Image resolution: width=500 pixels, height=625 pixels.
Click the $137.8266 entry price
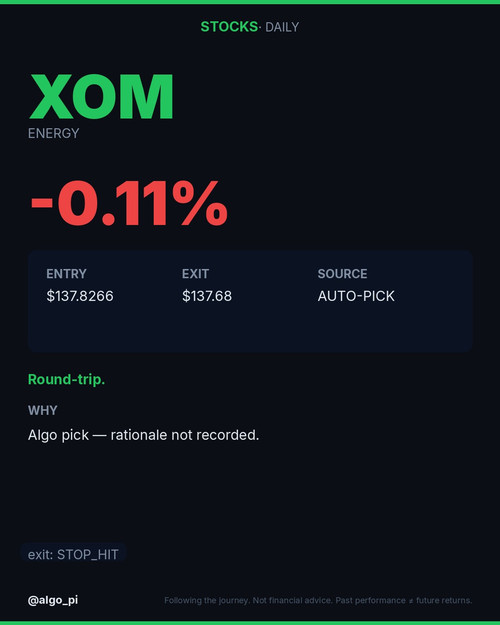(80, 296)
